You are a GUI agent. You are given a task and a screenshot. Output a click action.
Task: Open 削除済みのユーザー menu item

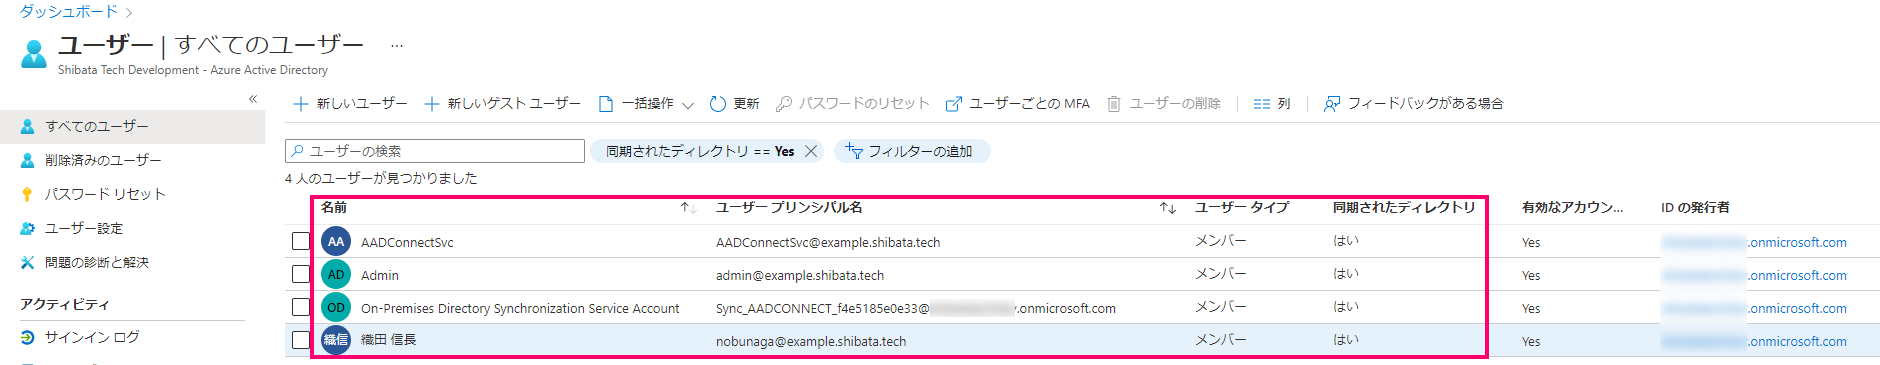point(102,160)
